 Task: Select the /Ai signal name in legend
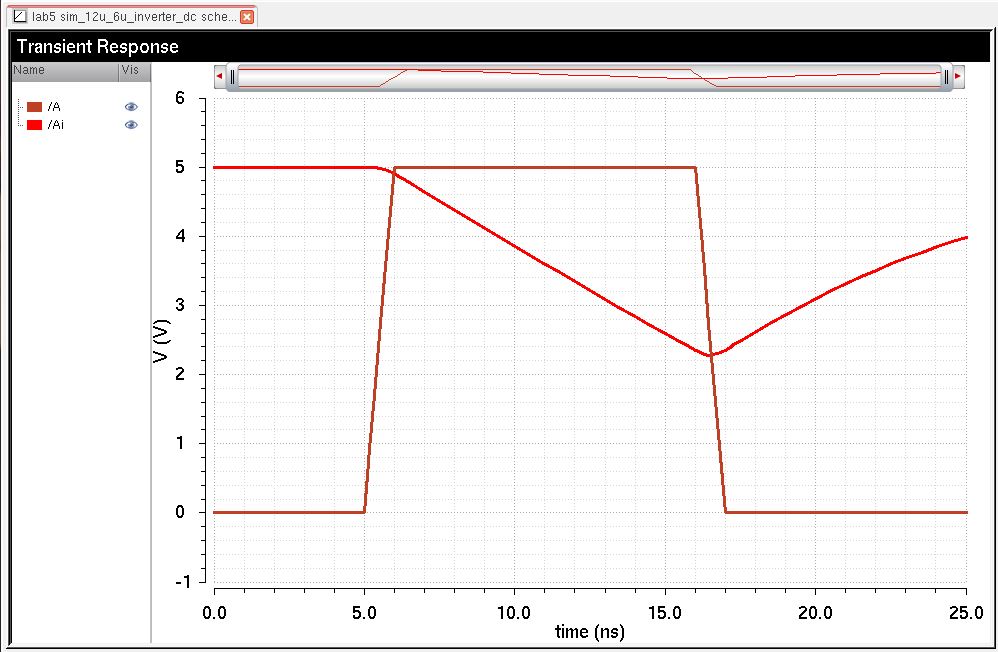(56, 125)
